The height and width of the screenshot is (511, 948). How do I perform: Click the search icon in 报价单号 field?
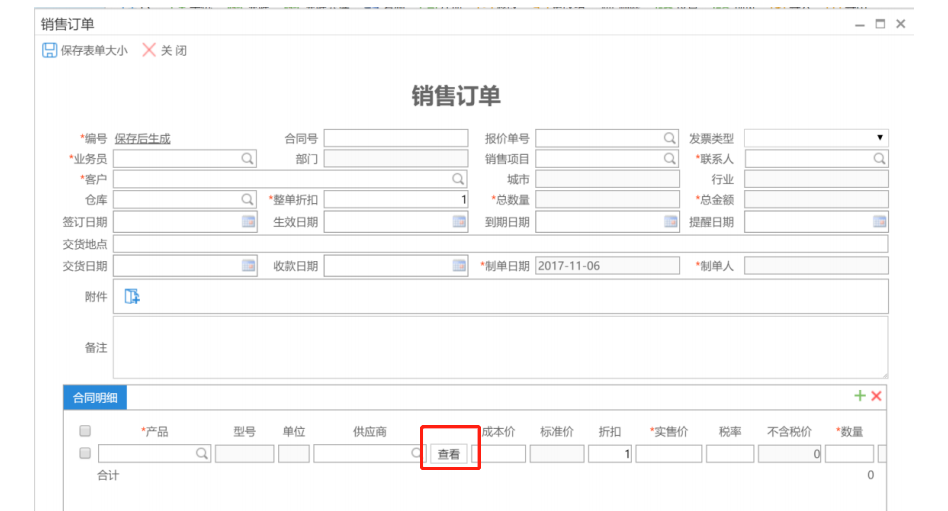(x=669, y=139)
